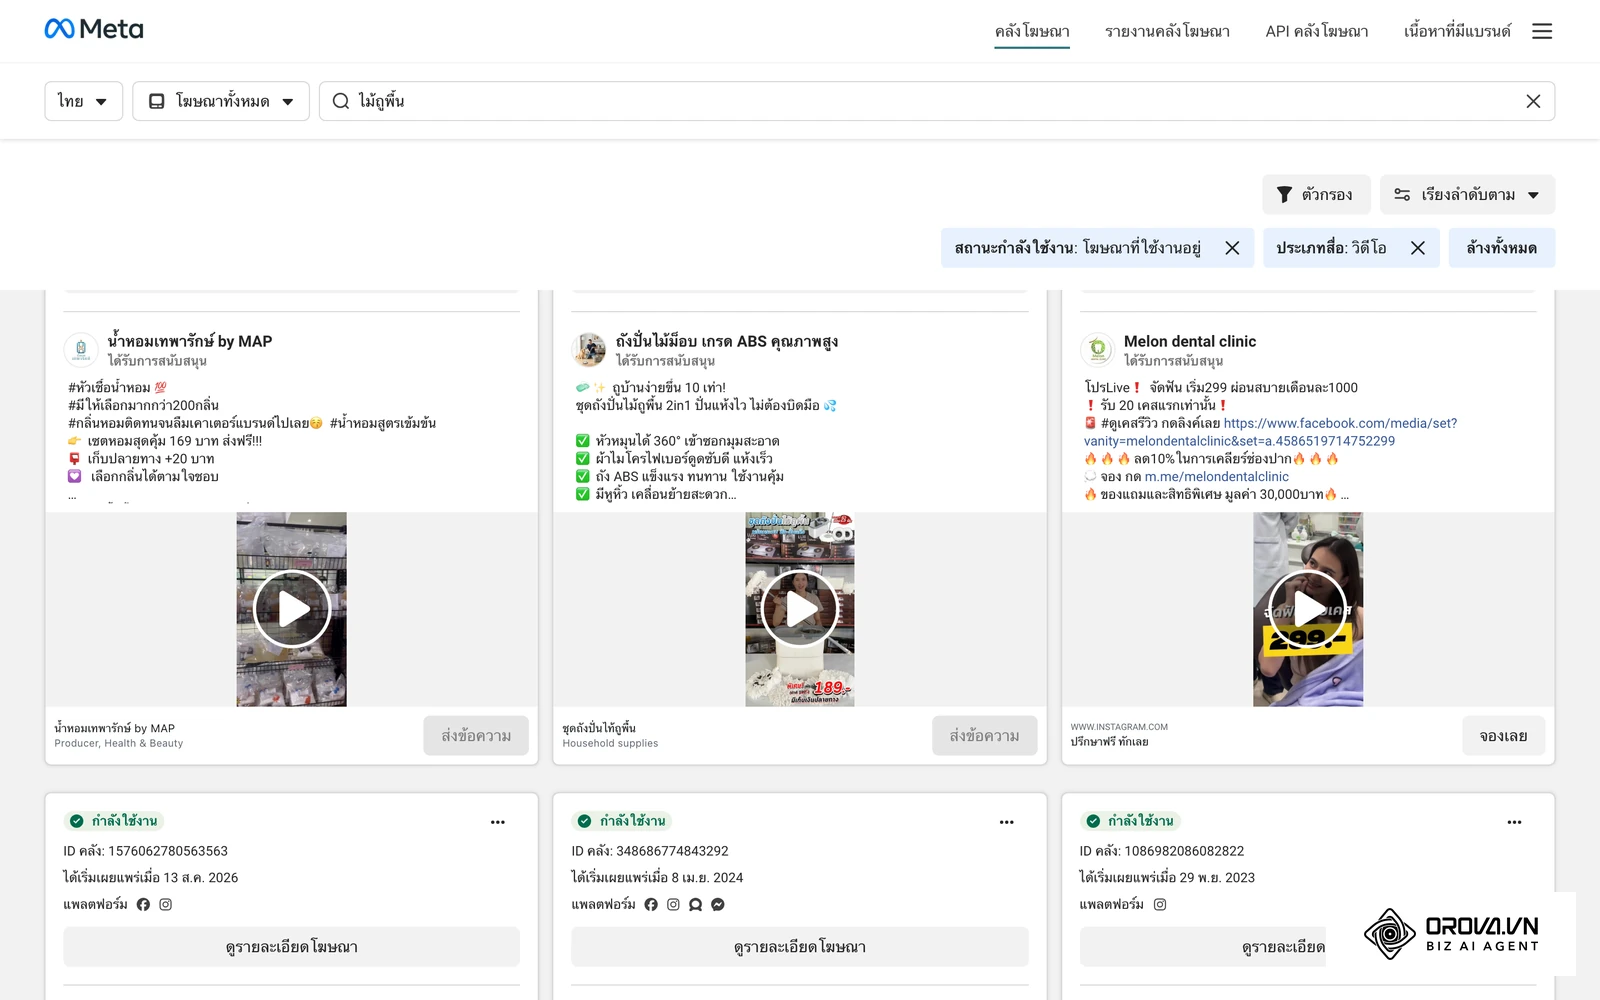
Task: View ad details for ID 1576062780563563
Action: (x=292, y=947)
